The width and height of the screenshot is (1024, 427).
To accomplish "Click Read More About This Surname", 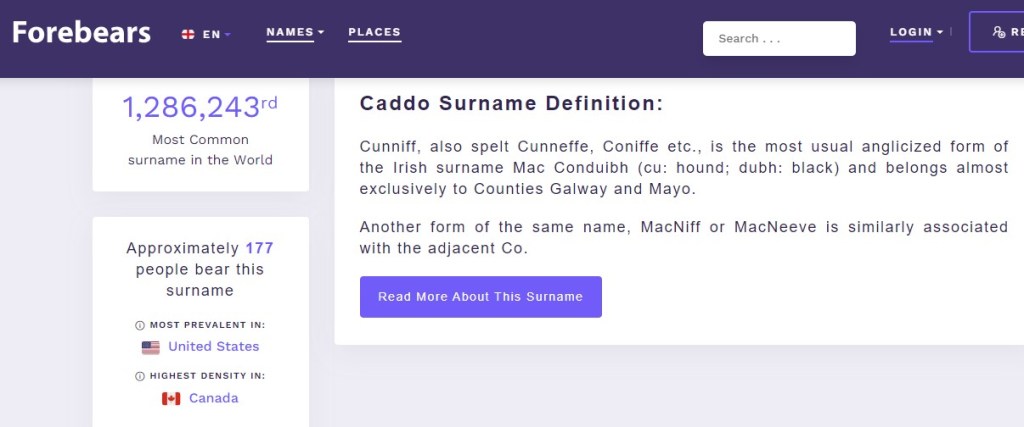I will click(480, 297).
